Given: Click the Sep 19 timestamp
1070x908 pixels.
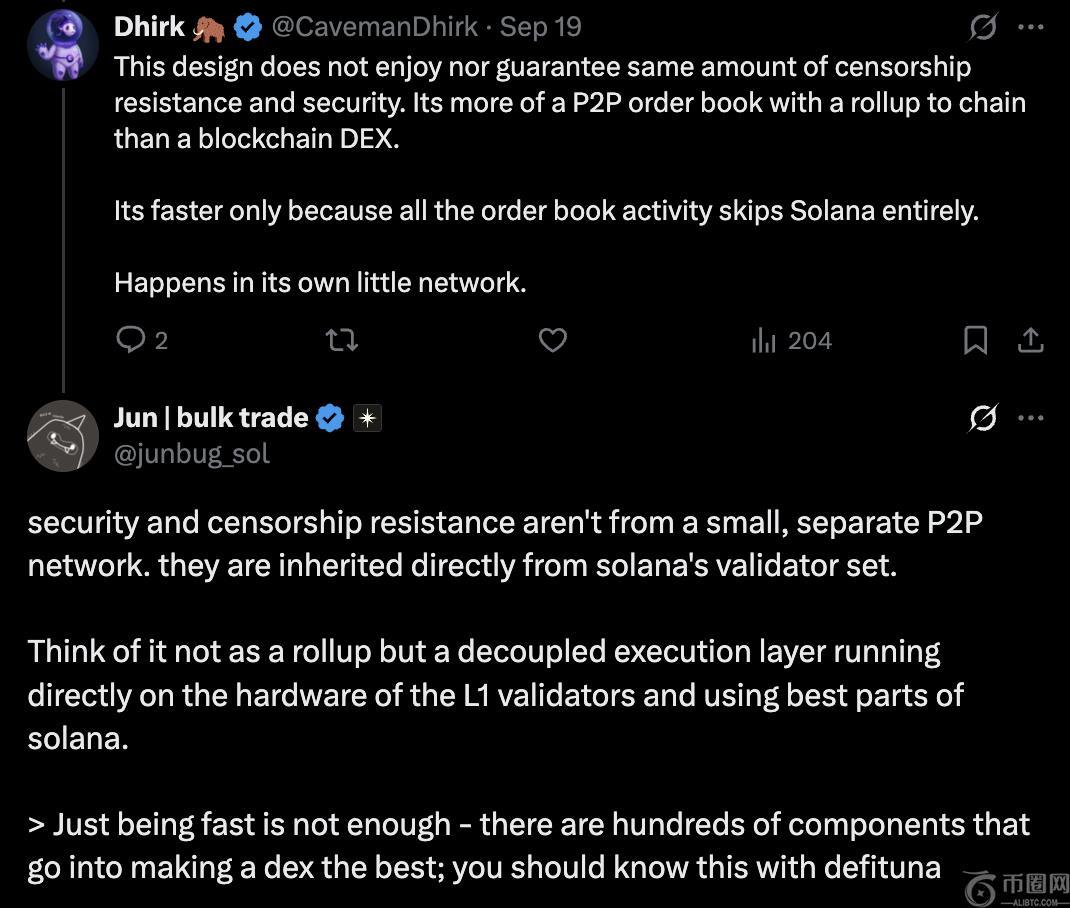Looking at the screenshot, I should tap(540, 27).
